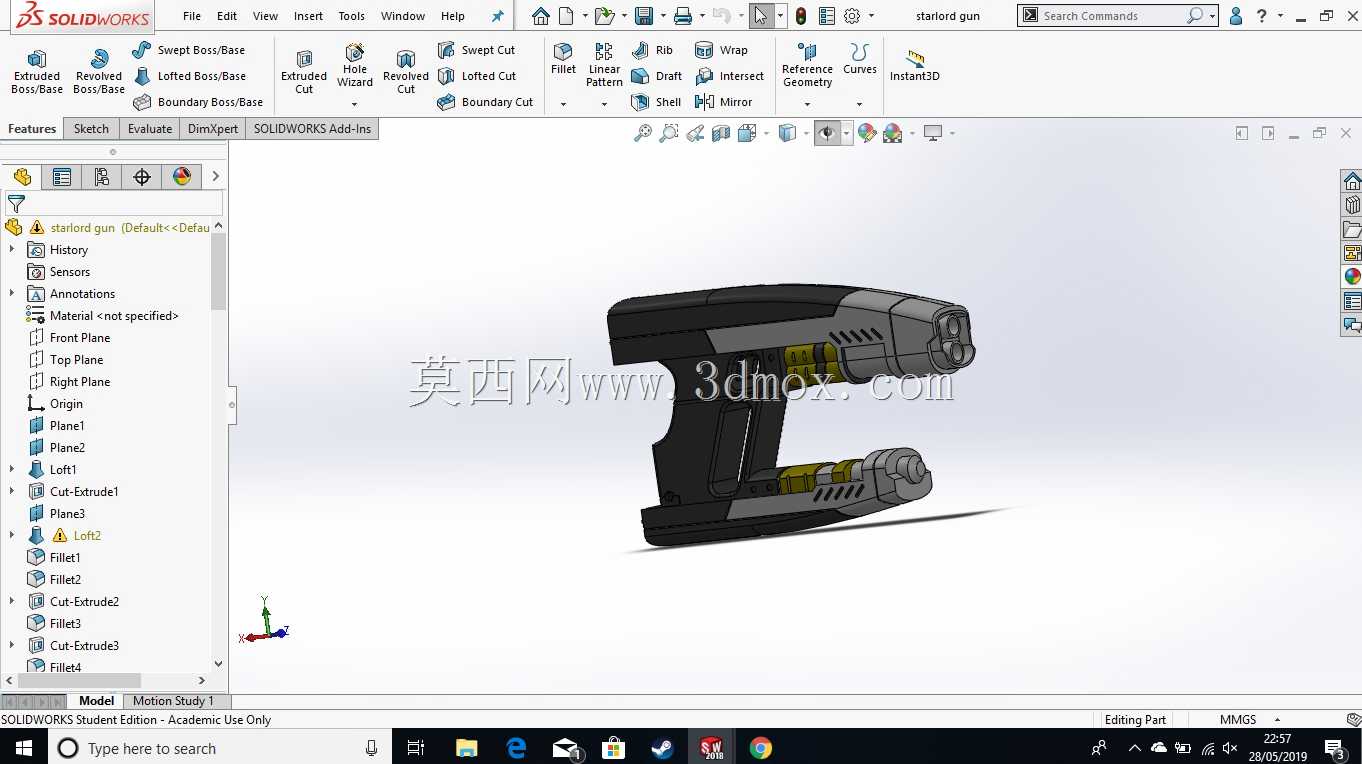Open the Insert menu

pos(308,16)
